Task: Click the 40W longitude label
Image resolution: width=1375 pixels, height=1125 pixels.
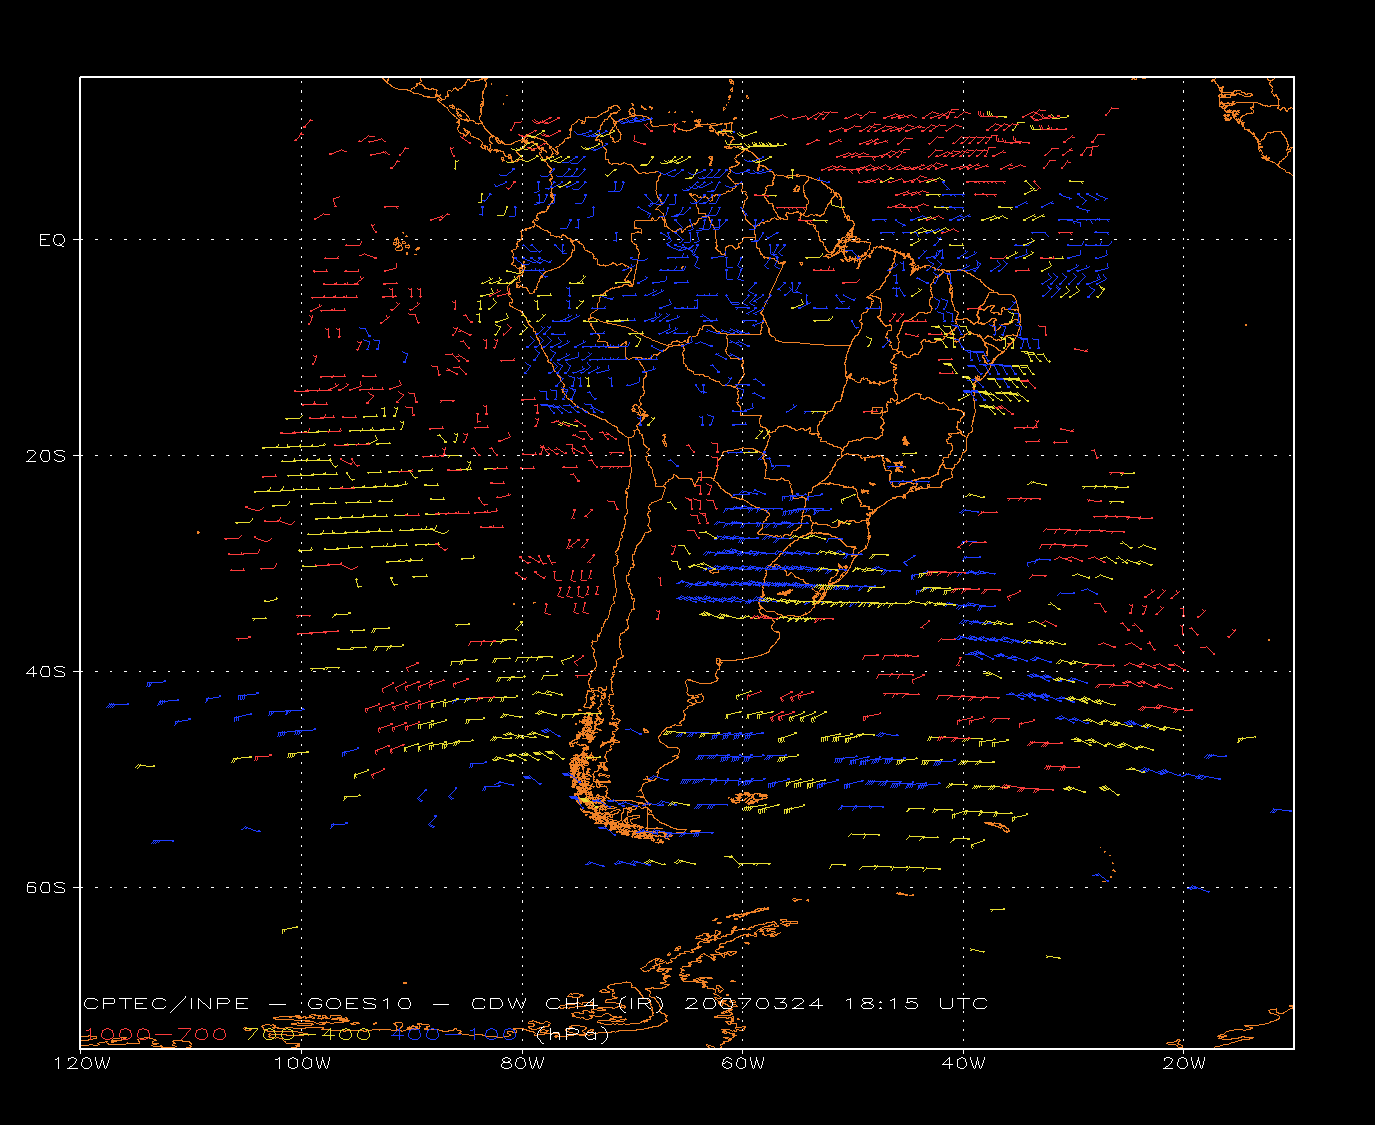Action: (x=963, y=1064)
